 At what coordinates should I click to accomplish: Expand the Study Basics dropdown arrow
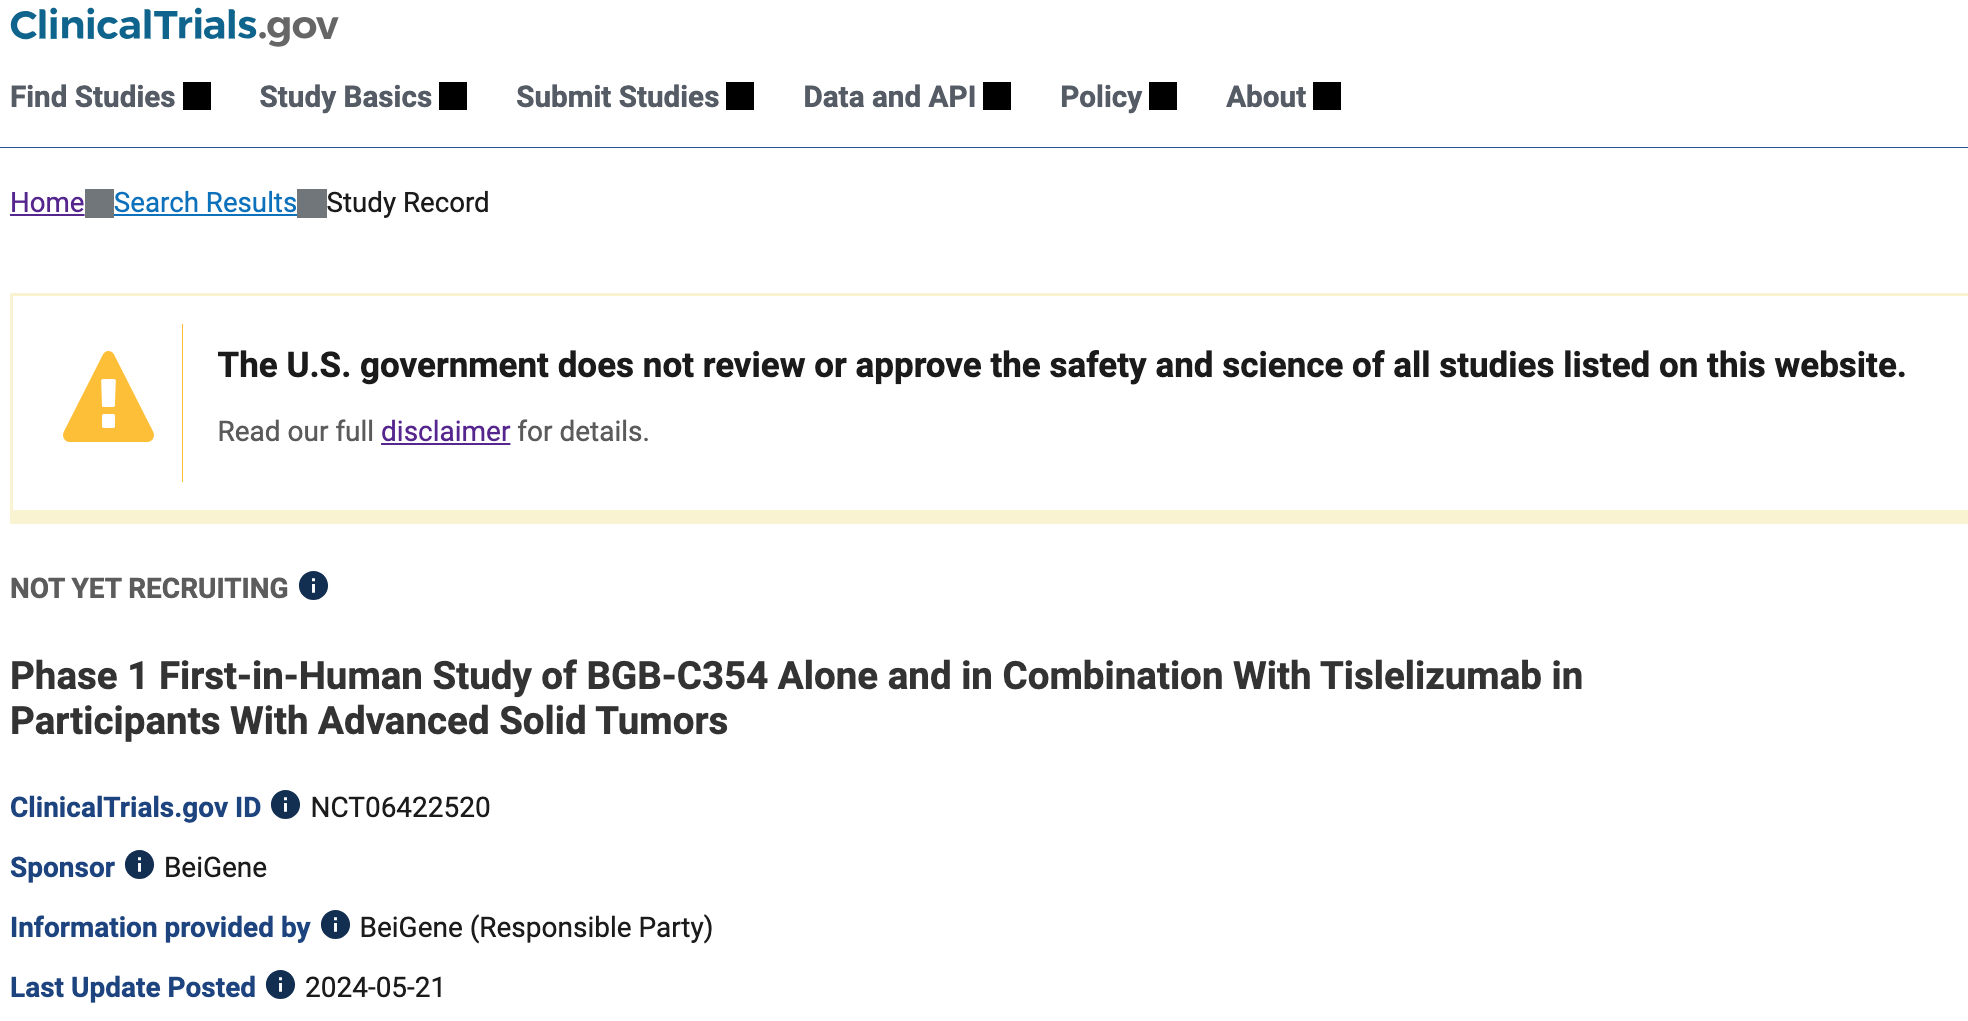point(453,96)
